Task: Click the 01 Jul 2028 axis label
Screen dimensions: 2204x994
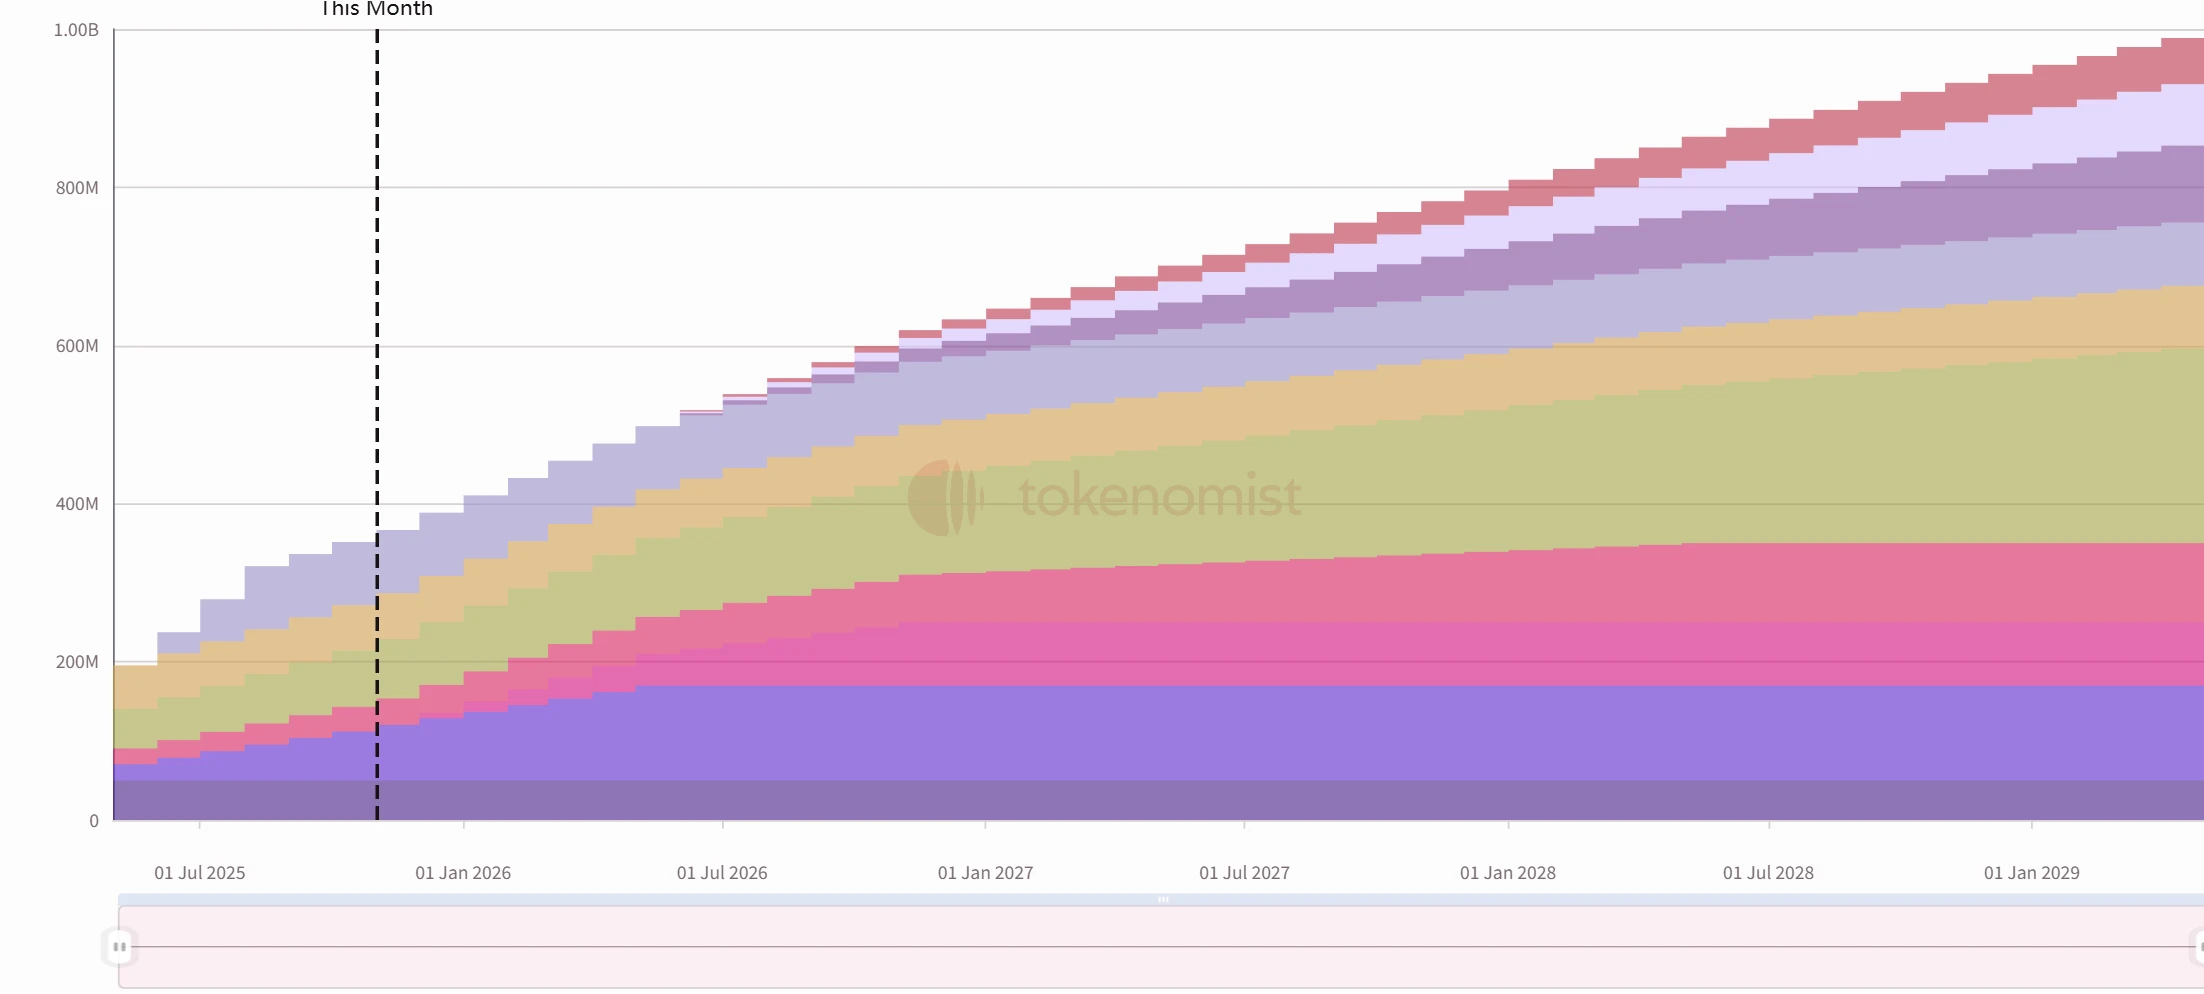Action: pos(1768,873)
